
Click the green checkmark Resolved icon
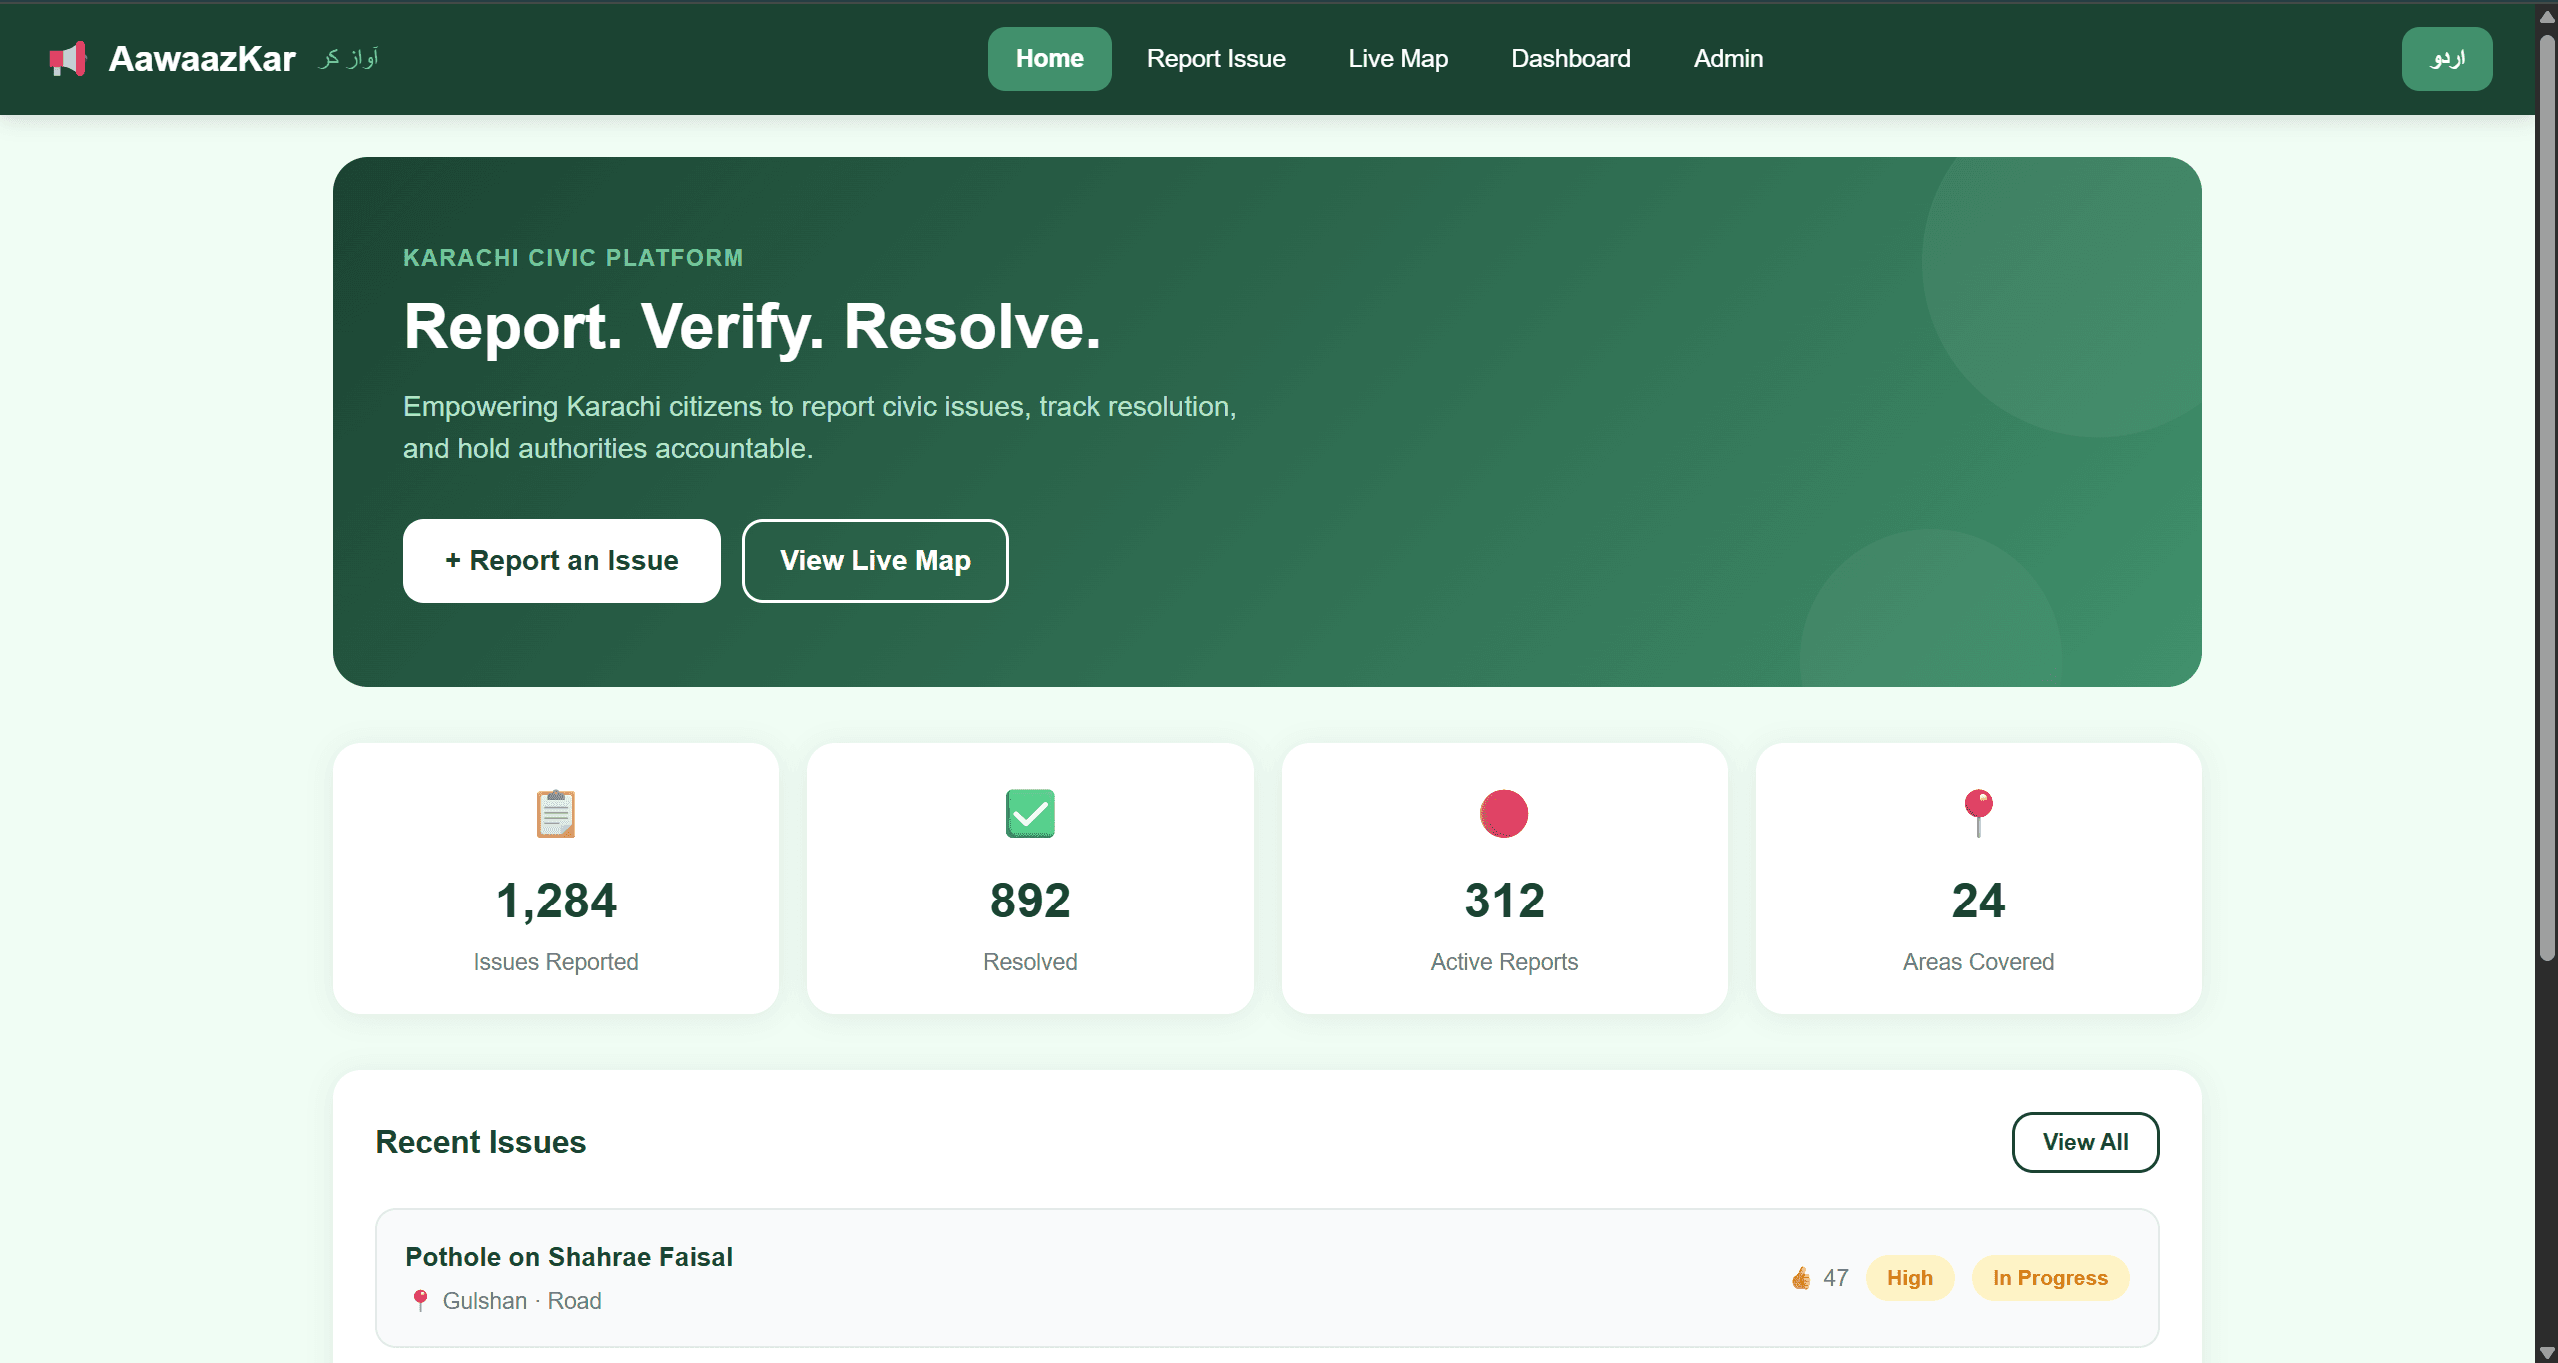[x=1030, y=813]
